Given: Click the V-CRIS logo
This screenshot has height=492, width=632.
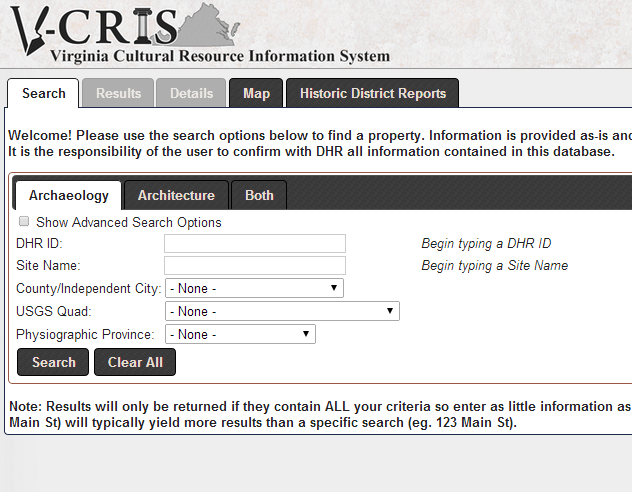Looking at the screenshot, I should [x=125, y=27].
